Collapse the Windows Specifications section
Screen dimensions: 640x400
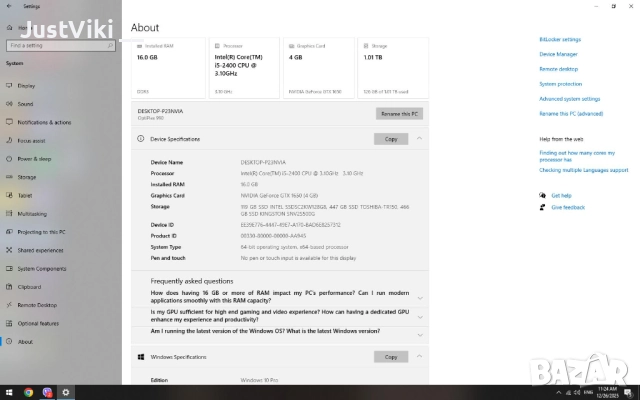pos(419,357)
